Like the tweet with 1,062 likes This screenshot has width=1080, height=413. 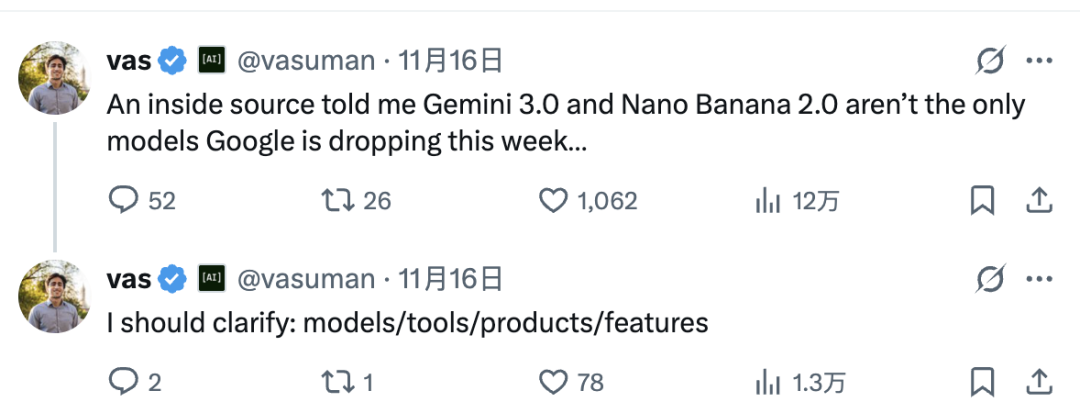(554, 201)
